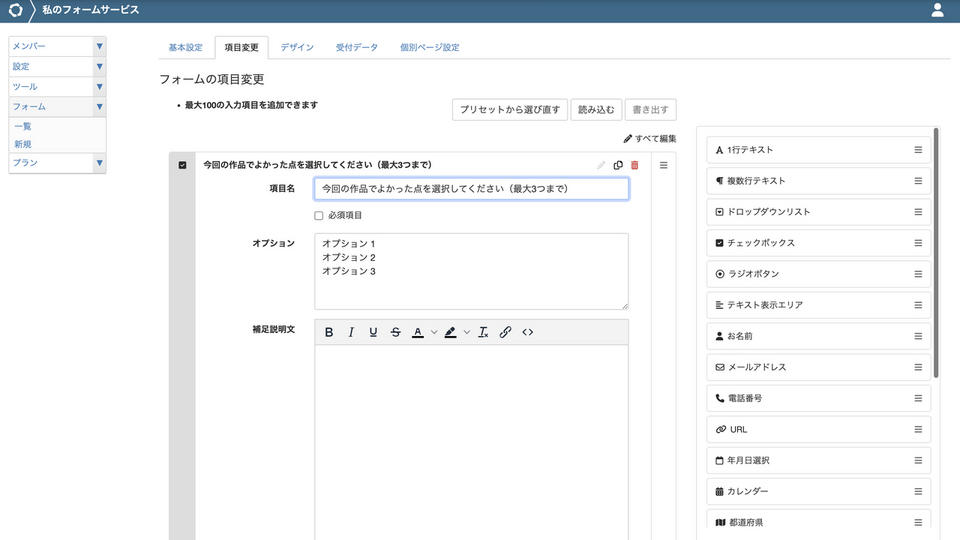Open the font color dropdown arrow
This screenshot has width=960, height=540.
[434, 332]
